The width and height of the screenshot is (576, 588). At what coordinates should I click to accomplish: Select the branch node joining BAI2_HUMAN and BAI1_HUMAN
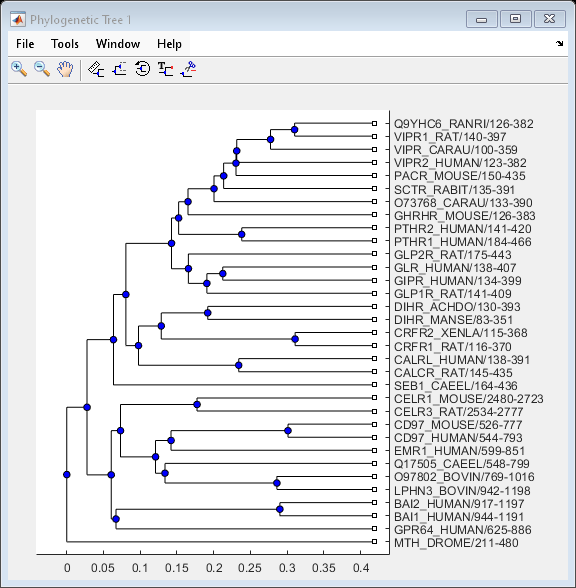click(279, 509)
